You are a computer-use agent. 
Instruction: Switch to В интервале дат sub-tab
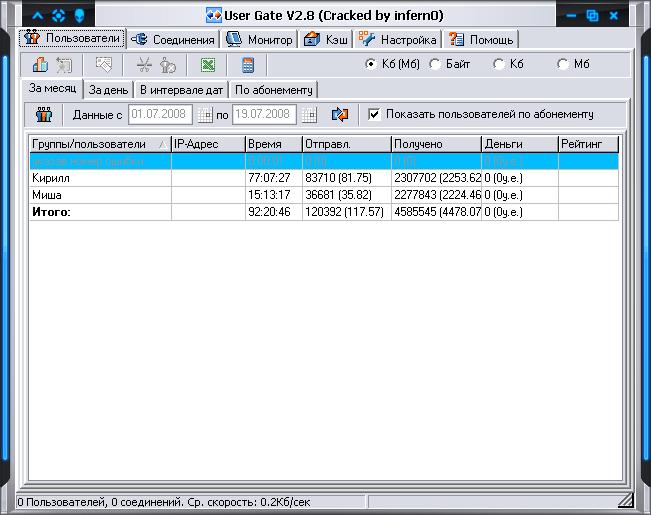pos(181,90)
